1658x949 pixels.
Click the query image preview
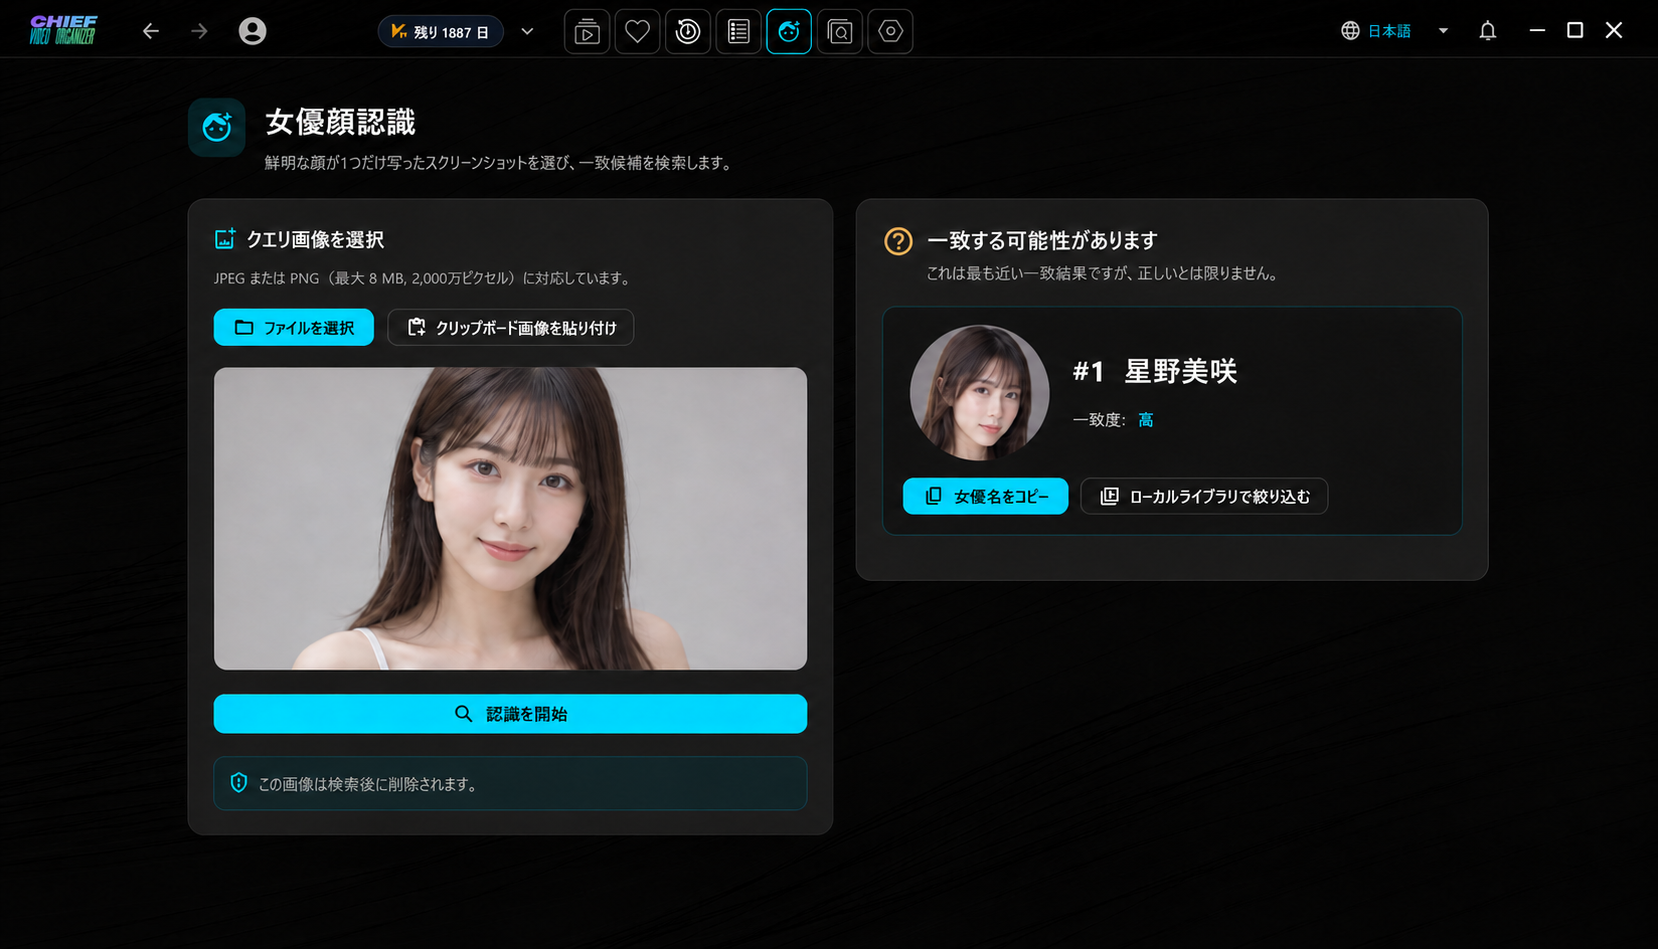click(510, 518)
